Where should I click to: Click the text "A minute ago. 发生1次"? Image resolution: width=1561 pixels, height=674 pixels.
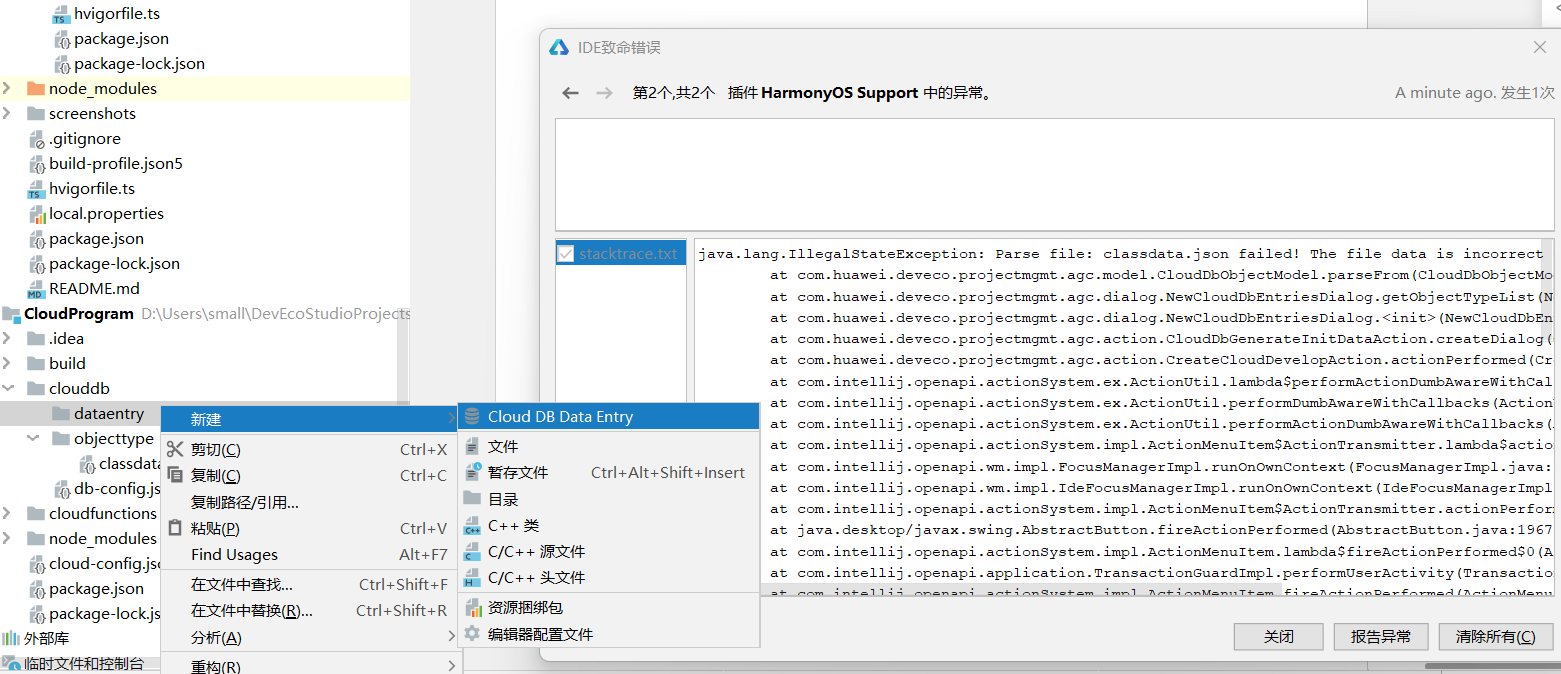tap(1475, 93)
